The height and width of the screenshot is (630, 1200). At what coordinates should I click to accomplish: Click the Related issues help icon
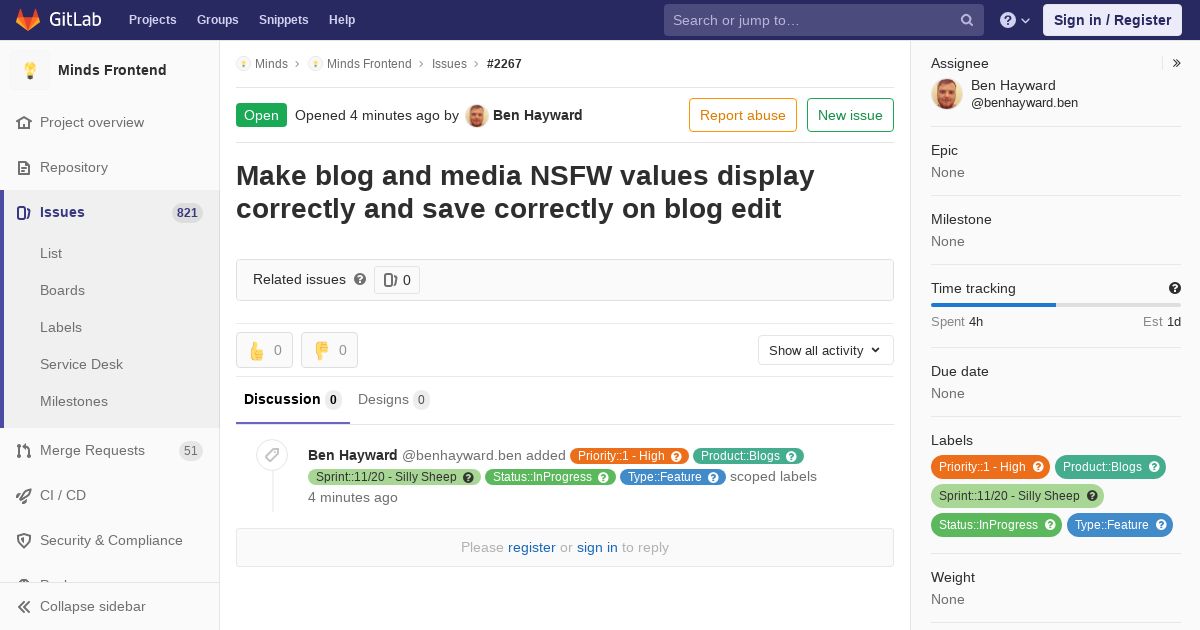[x=360, y=279]
